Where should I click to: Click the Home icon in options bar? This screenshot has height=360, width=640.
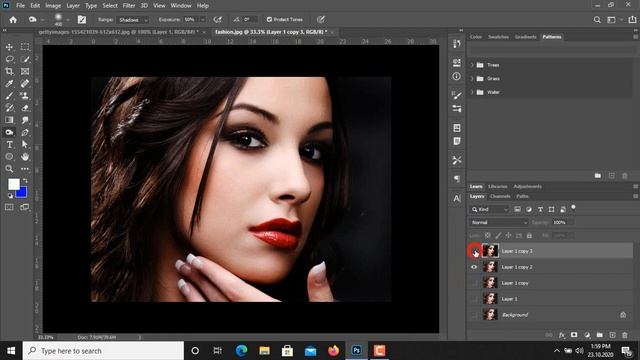[13, 20]
